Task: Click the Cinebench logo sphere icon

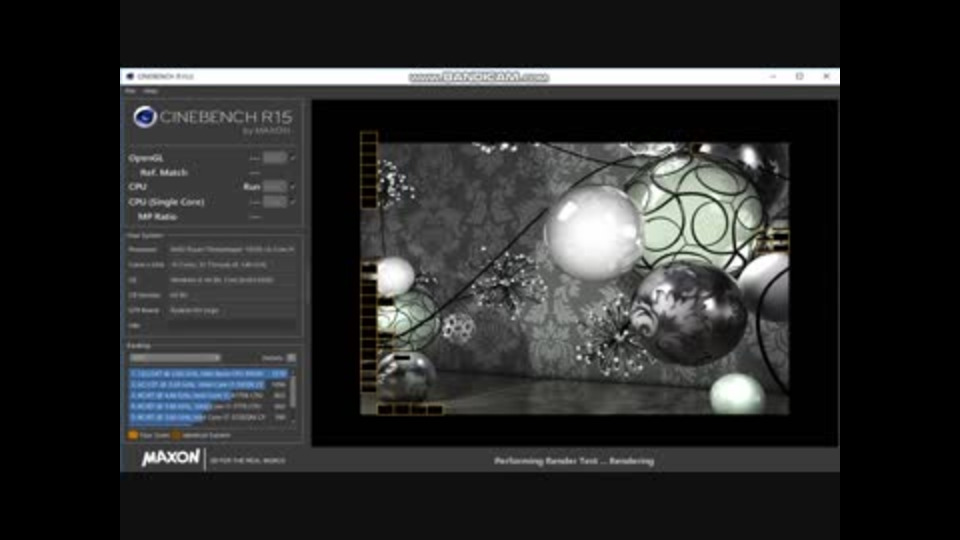Action: (x=145, y=116)
